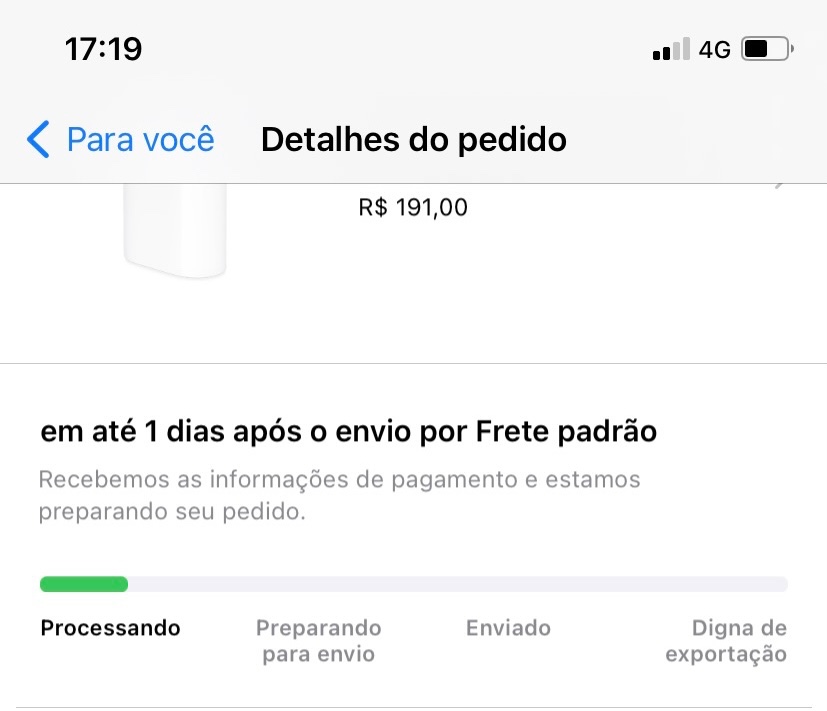Go back to Para você
The image size is (827, 711).
click(140, 140)
